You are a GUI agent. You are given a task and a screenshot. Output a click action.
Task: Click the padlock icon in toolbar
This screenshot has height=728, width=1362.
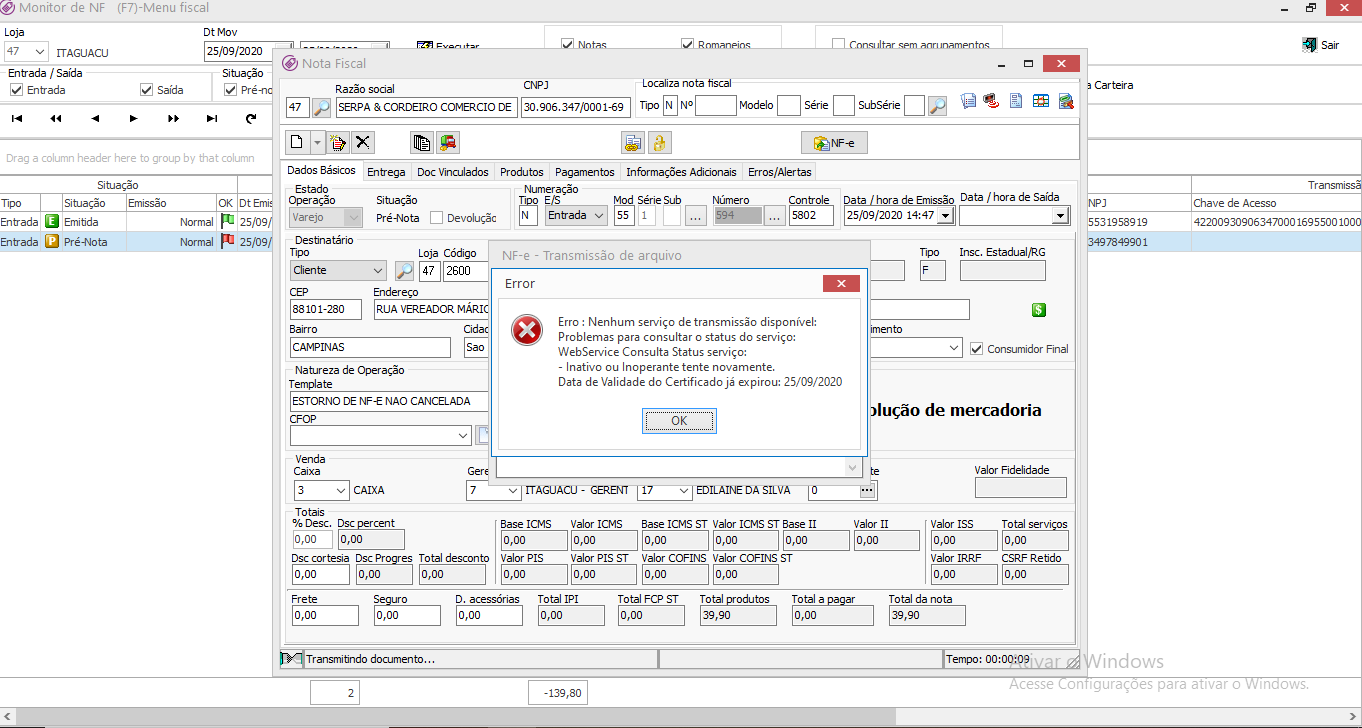tap(659, 143)
